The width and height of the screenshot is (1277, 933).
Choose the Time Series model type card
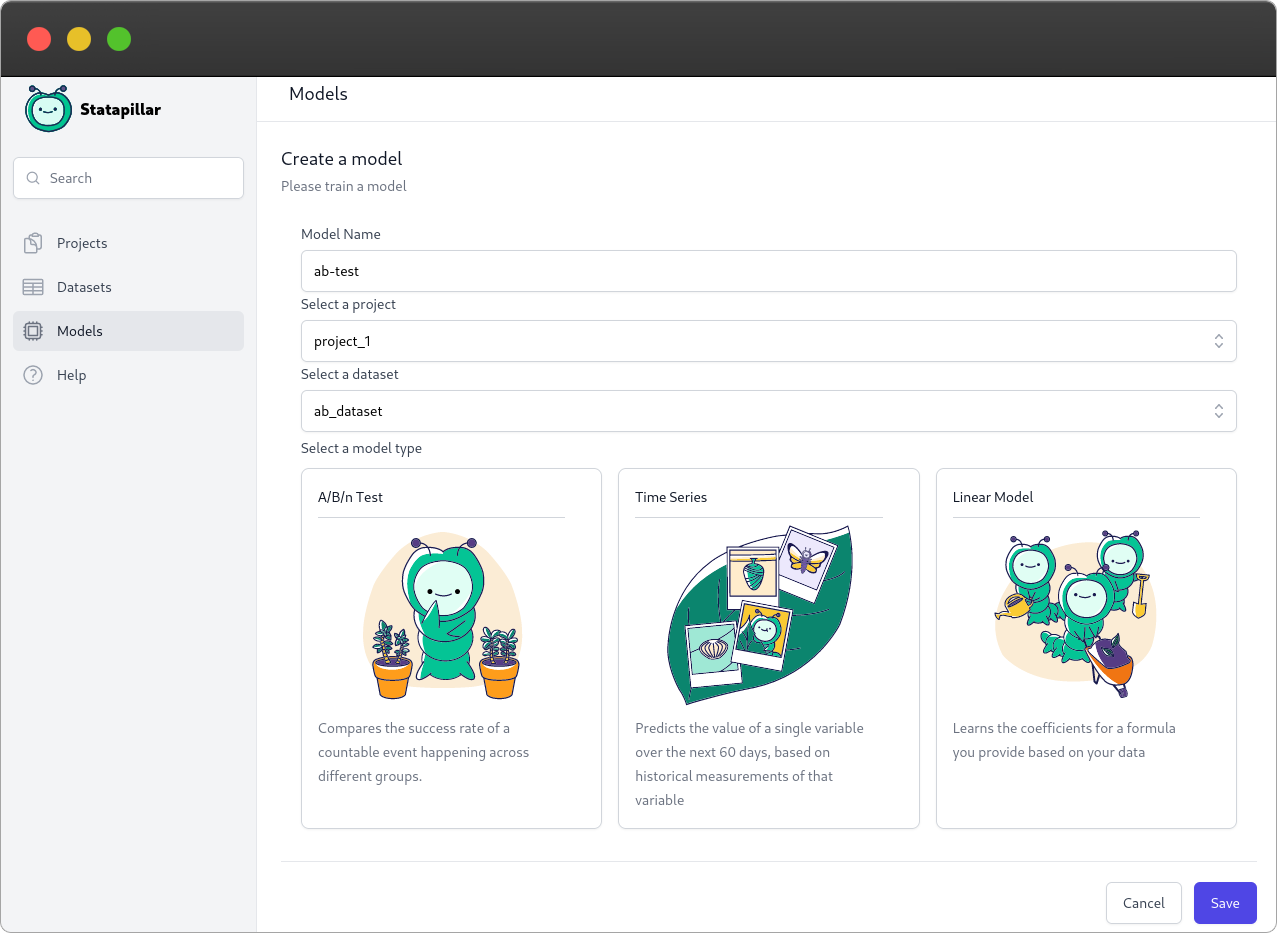point(768,648)
